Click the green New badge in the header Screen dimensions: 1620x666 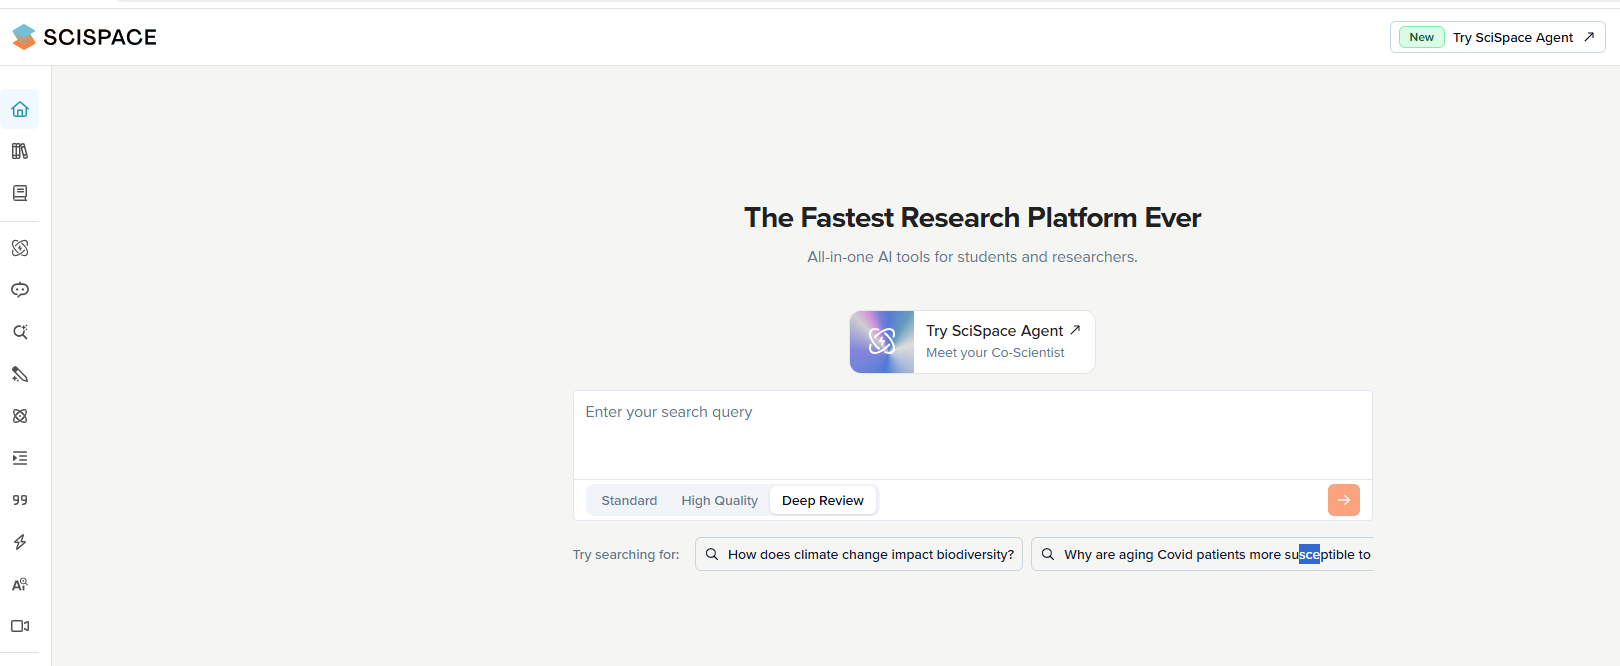pos(1422,37)
